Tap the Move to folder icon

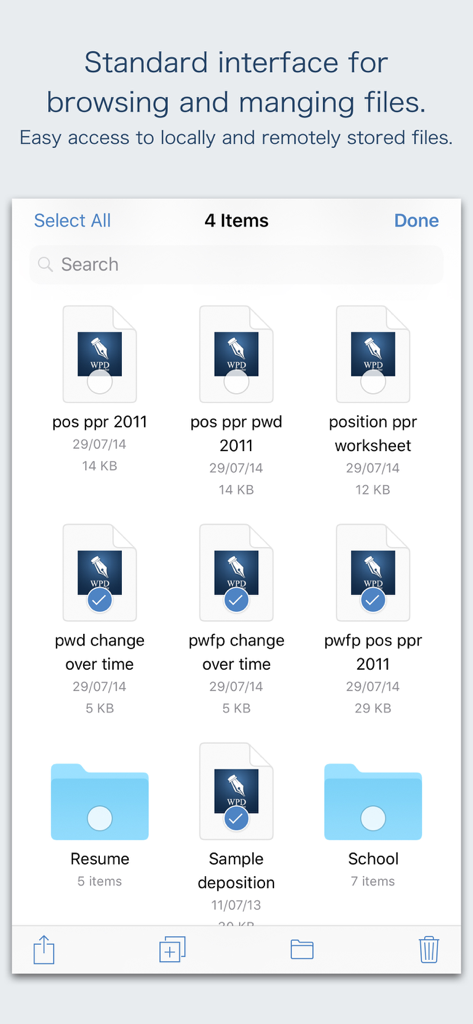[302, 950]
